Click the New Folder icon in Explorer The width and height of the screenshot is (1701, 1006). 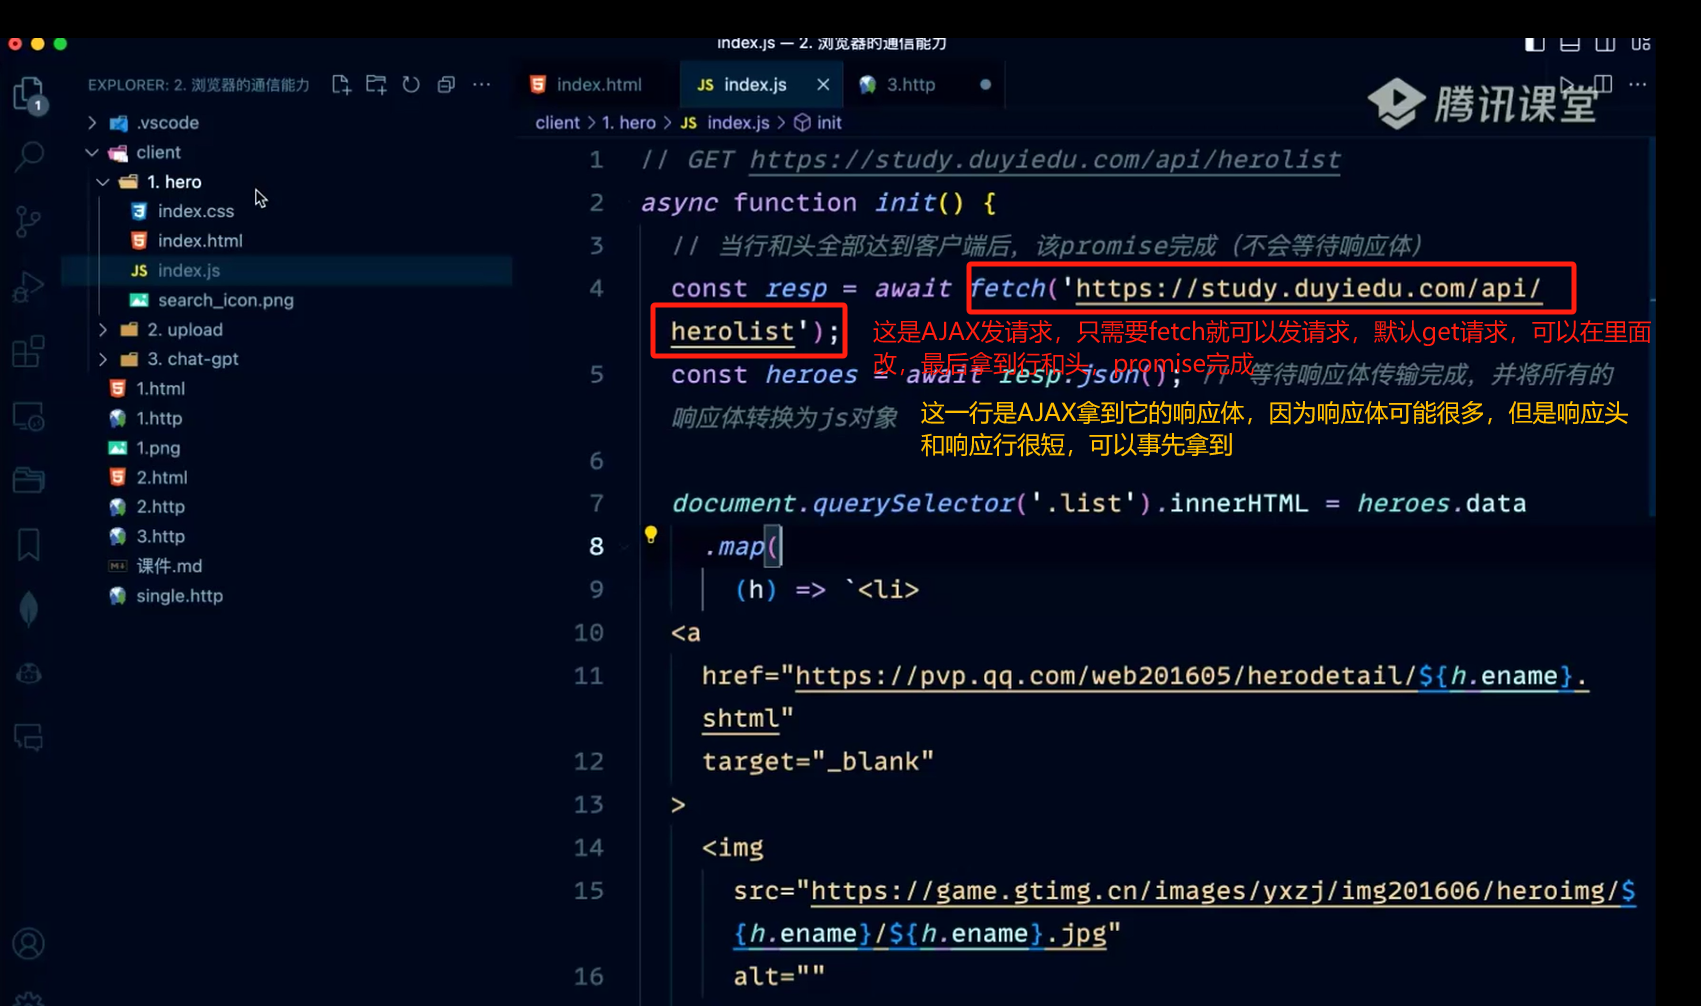(x=376, y=85)
